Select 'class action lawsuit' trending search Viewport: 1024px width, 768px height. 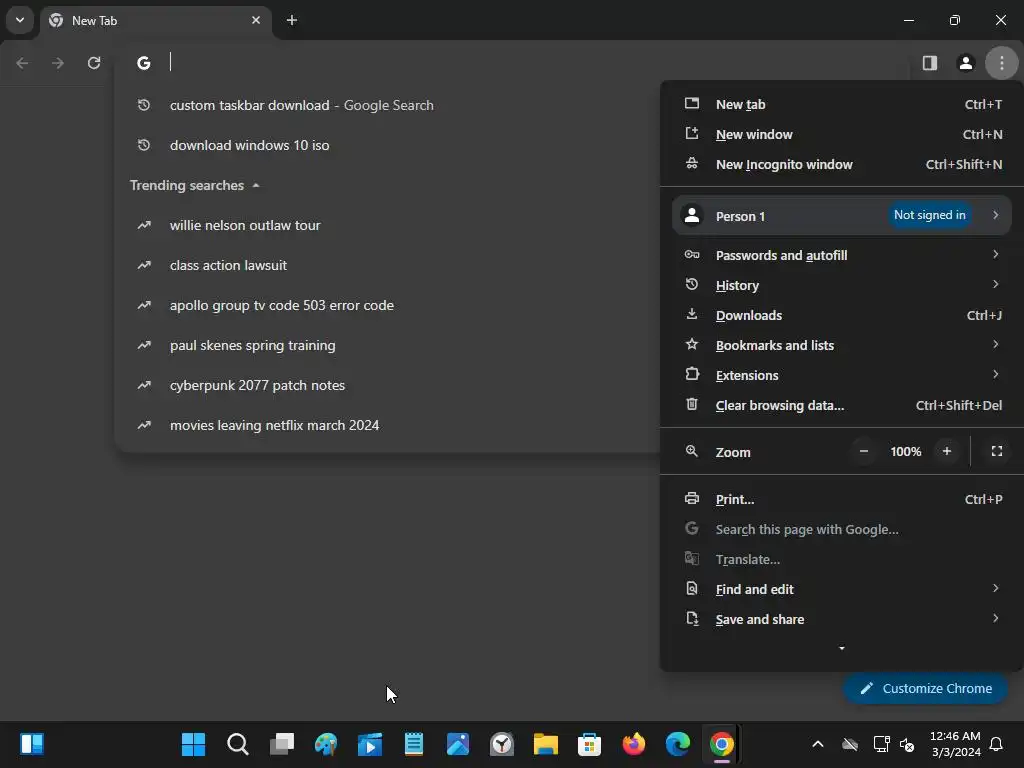pyautogui.click(x=387, y=265)
